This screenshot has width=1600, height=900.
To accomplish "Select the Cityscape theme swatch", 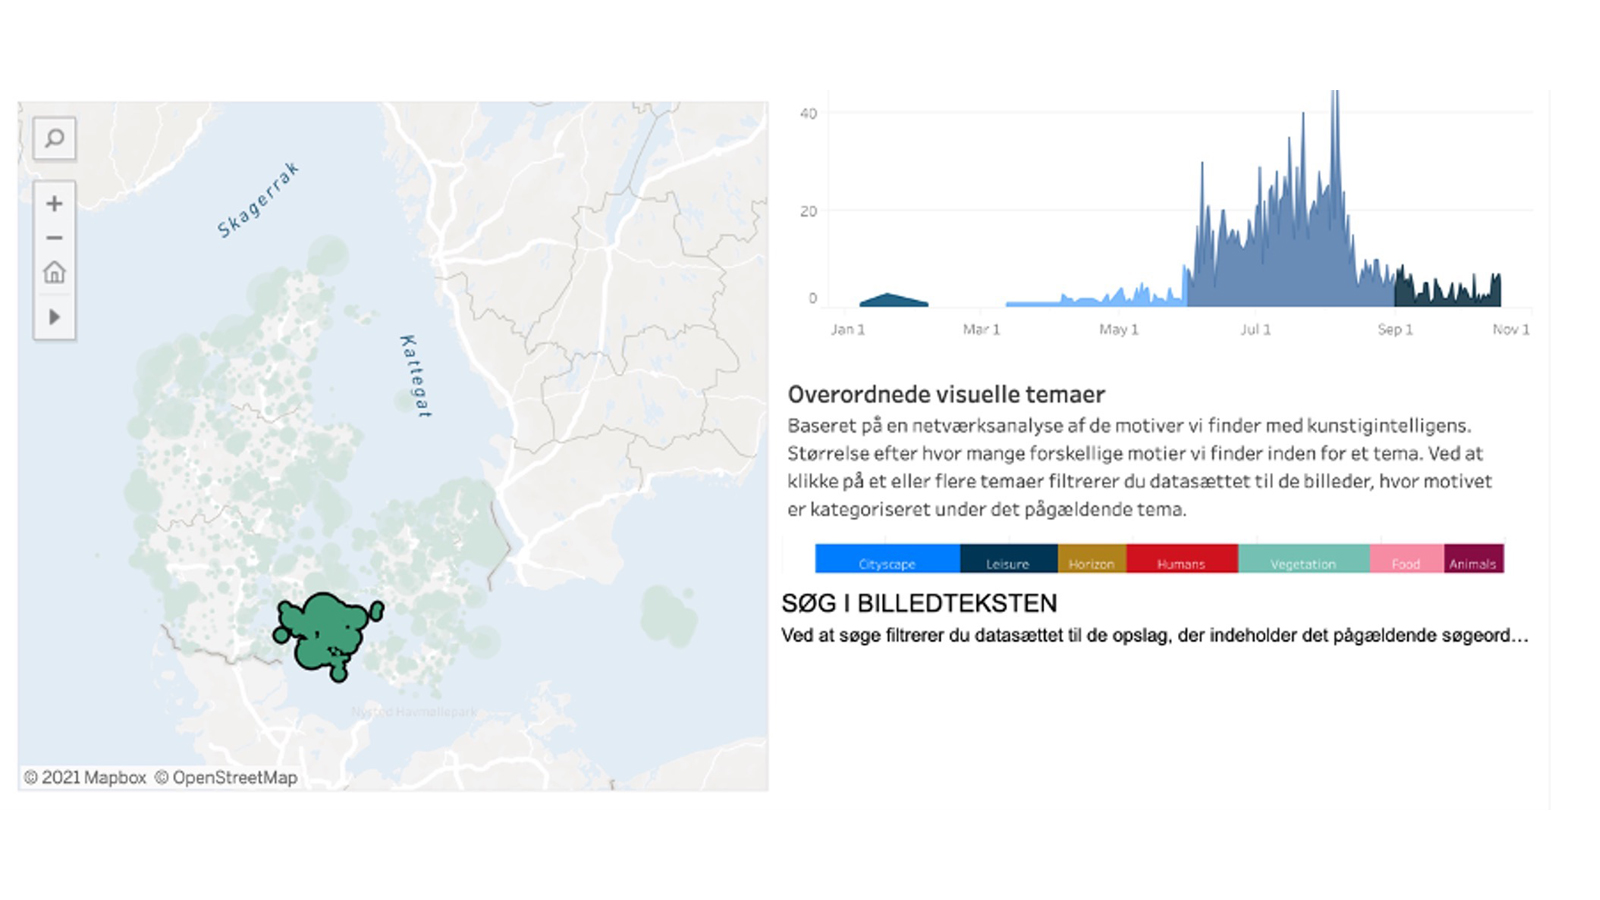I will pyautogui.click(x=887, y=559).
